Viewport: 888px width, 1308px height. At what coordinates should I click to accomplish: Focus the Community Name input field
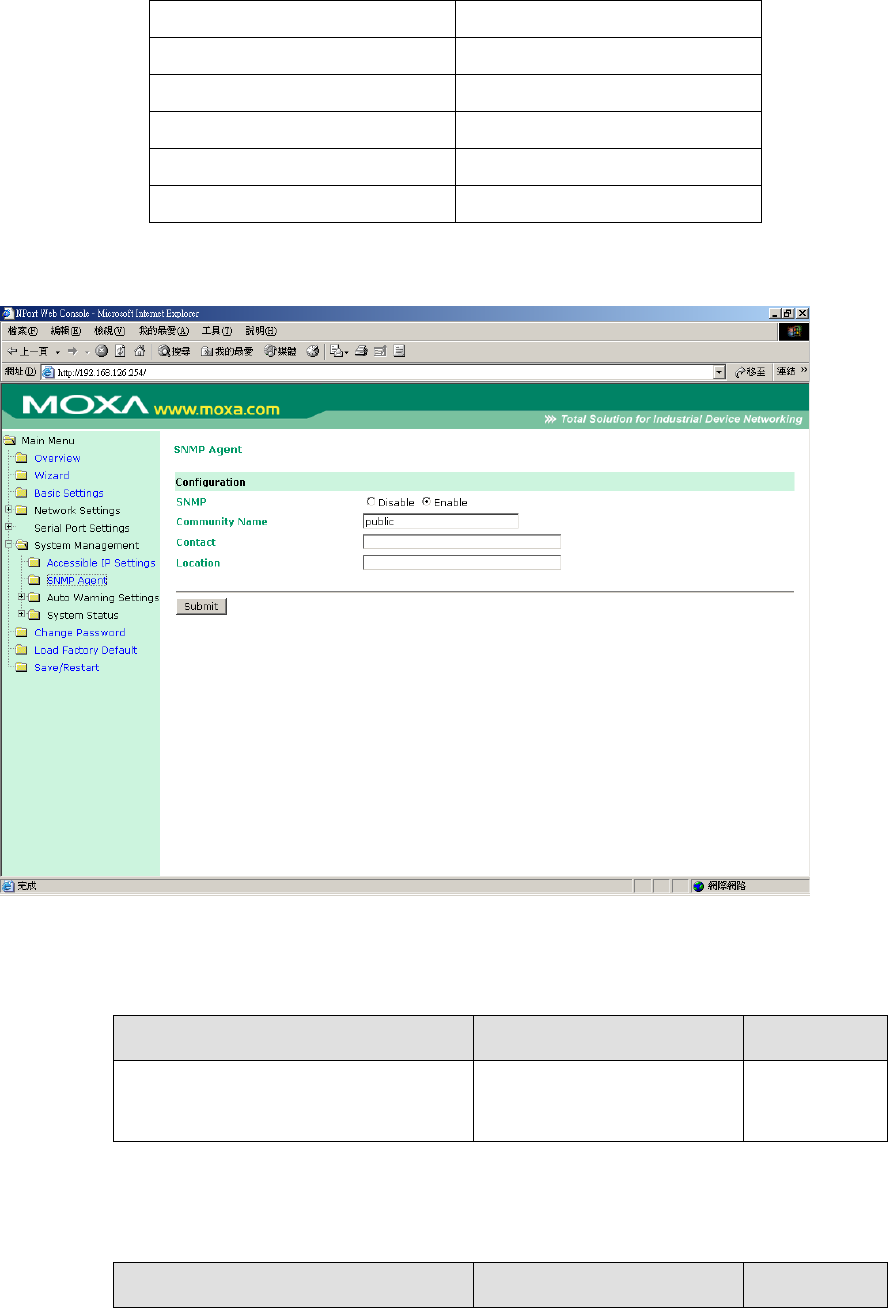tap(441, 520)
